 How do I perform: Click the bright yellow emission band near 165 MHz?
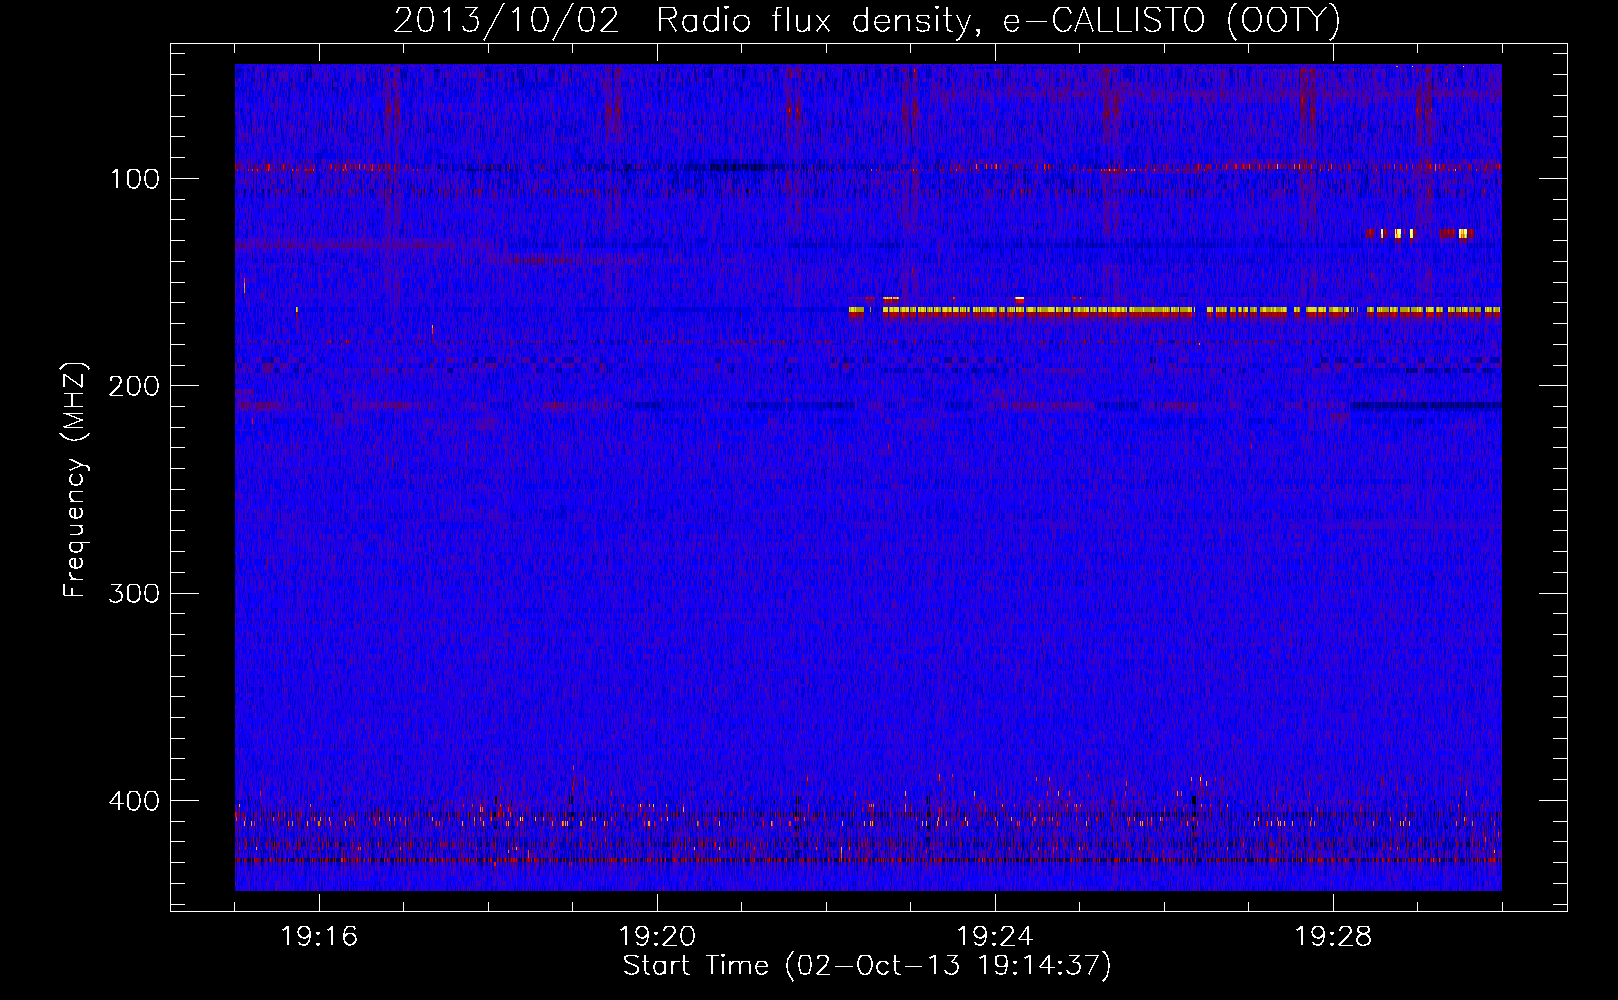click(x=1174, y=311)
